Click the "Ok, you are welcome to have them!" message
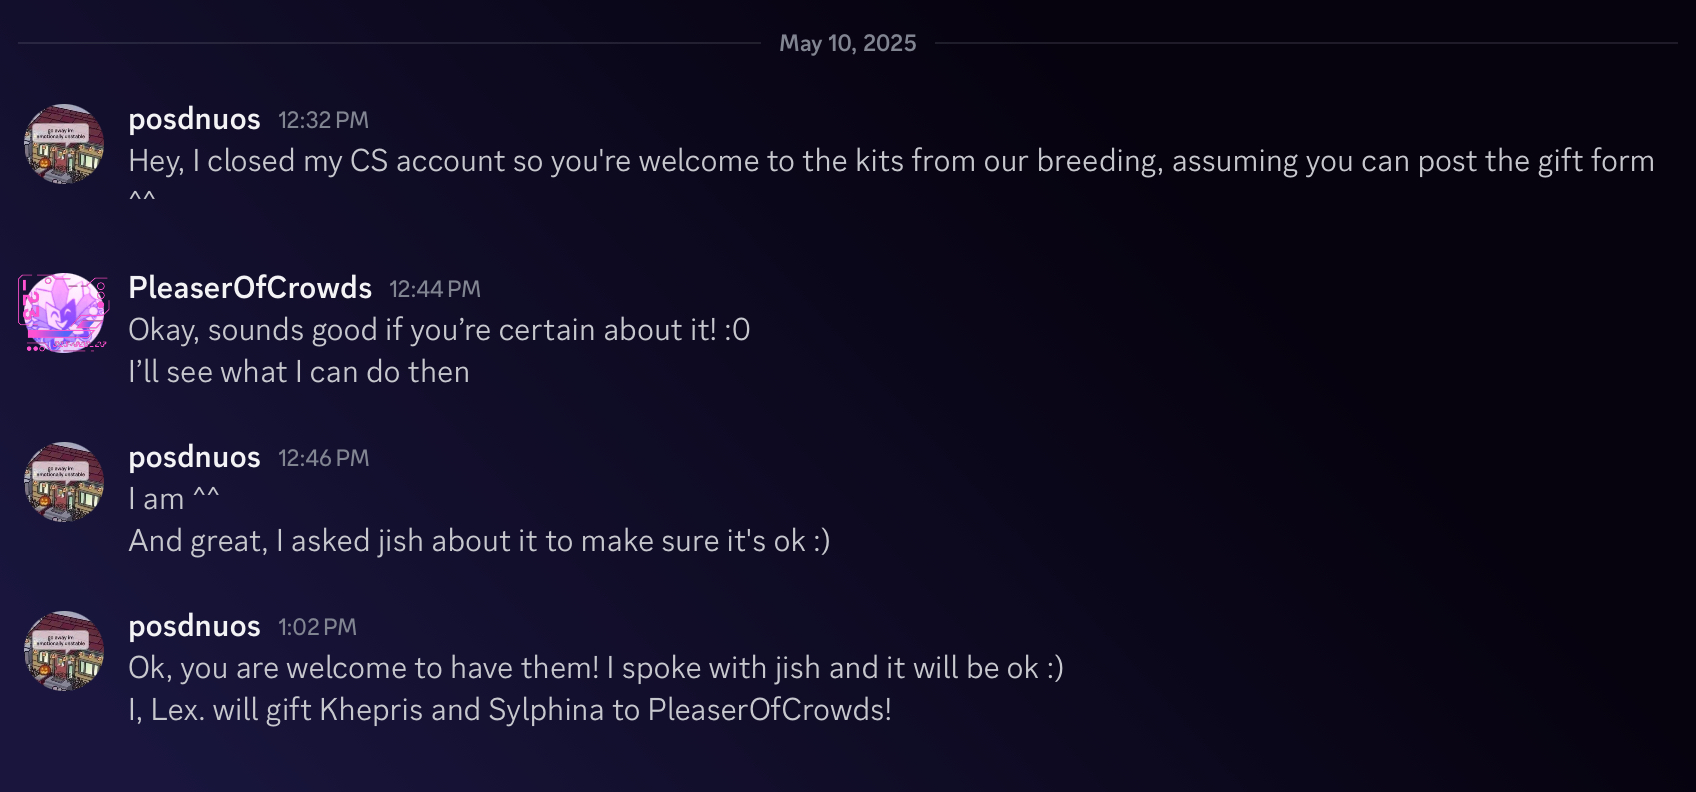 595,669
